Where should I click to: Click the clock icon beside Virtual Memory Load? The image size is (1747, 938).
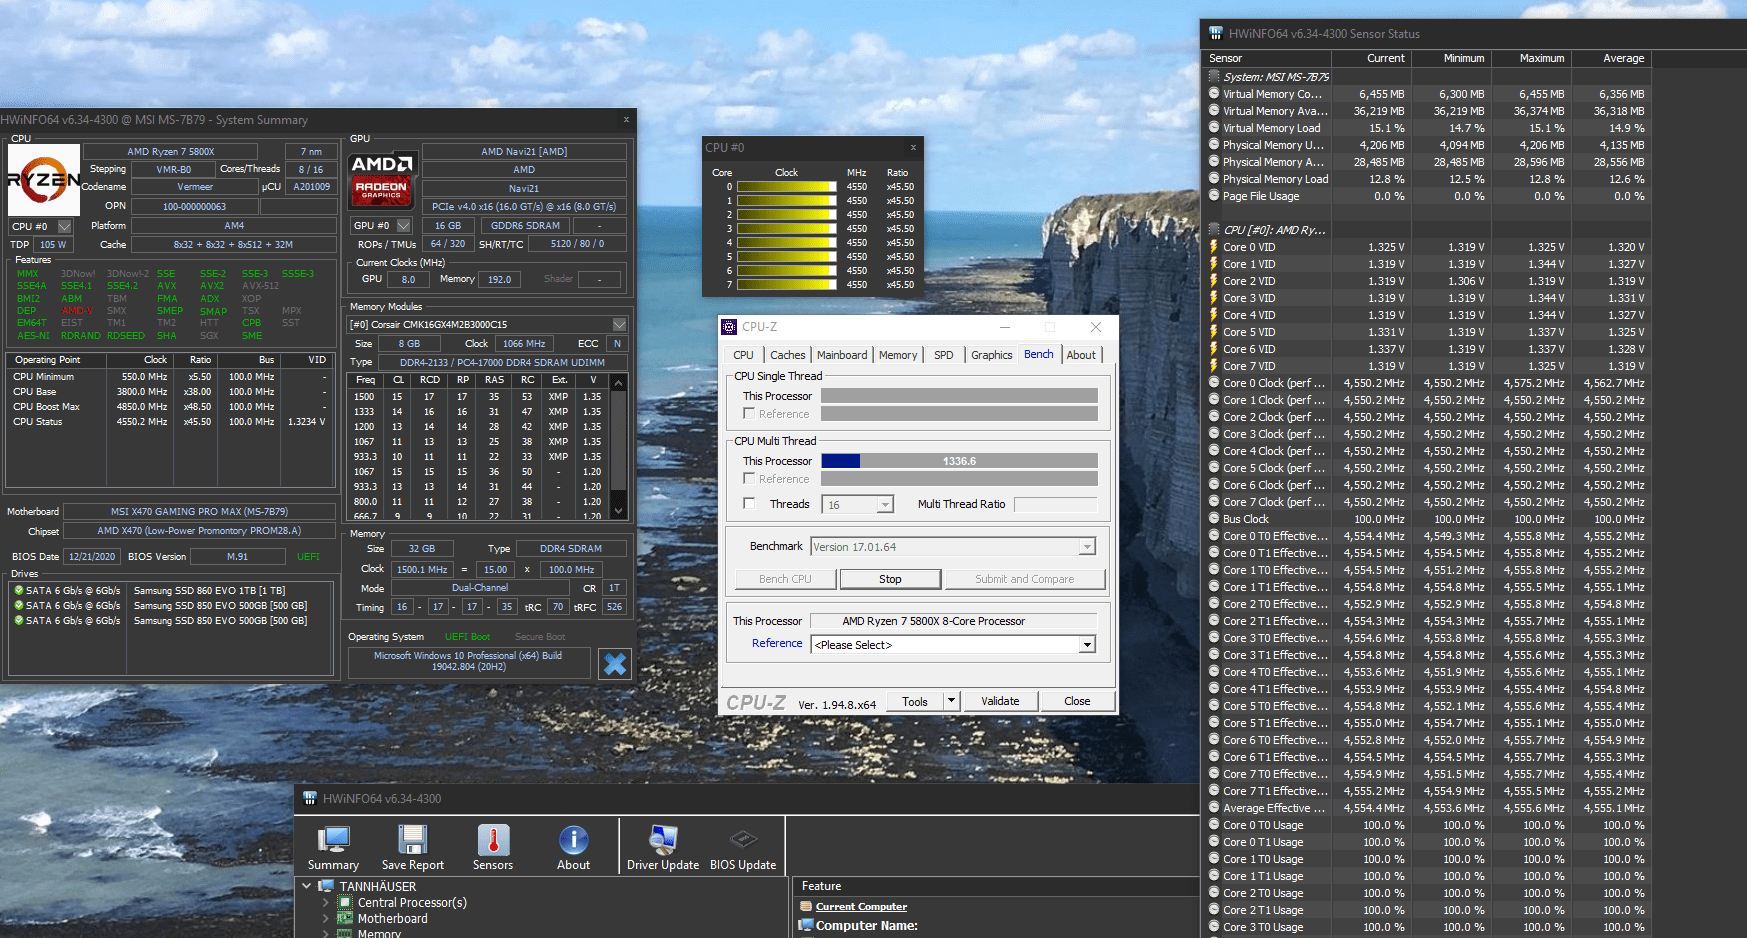(1214, 128)
